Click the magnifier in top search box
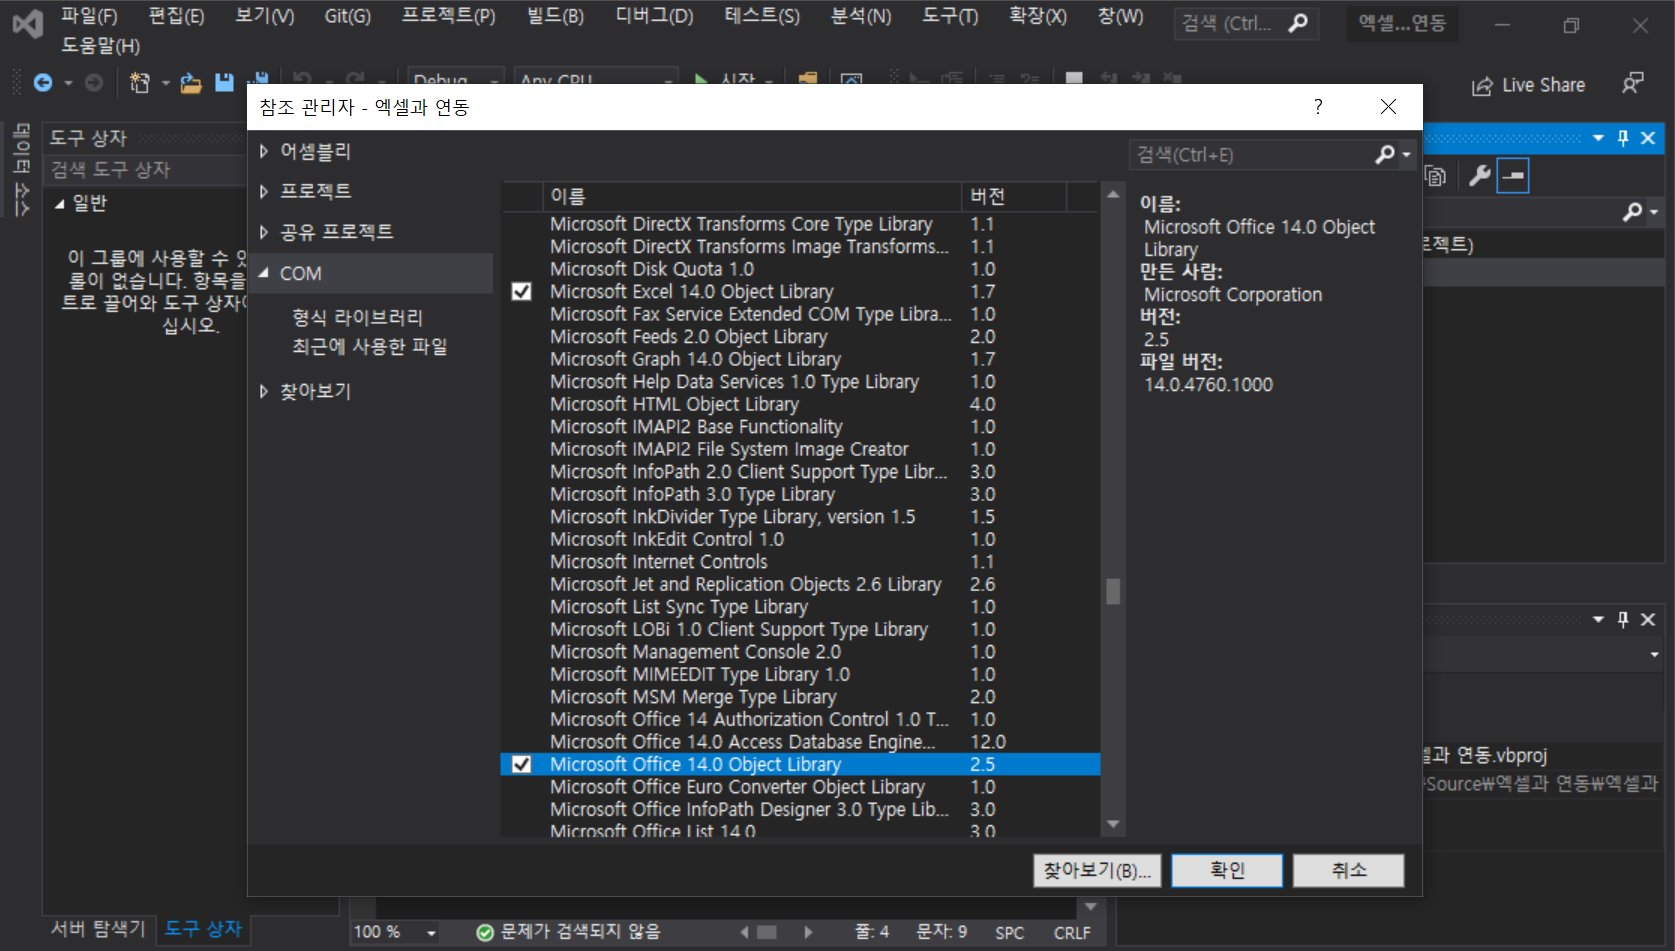The height and width of the screenshot is (951, 1675). coord(1298,23)
